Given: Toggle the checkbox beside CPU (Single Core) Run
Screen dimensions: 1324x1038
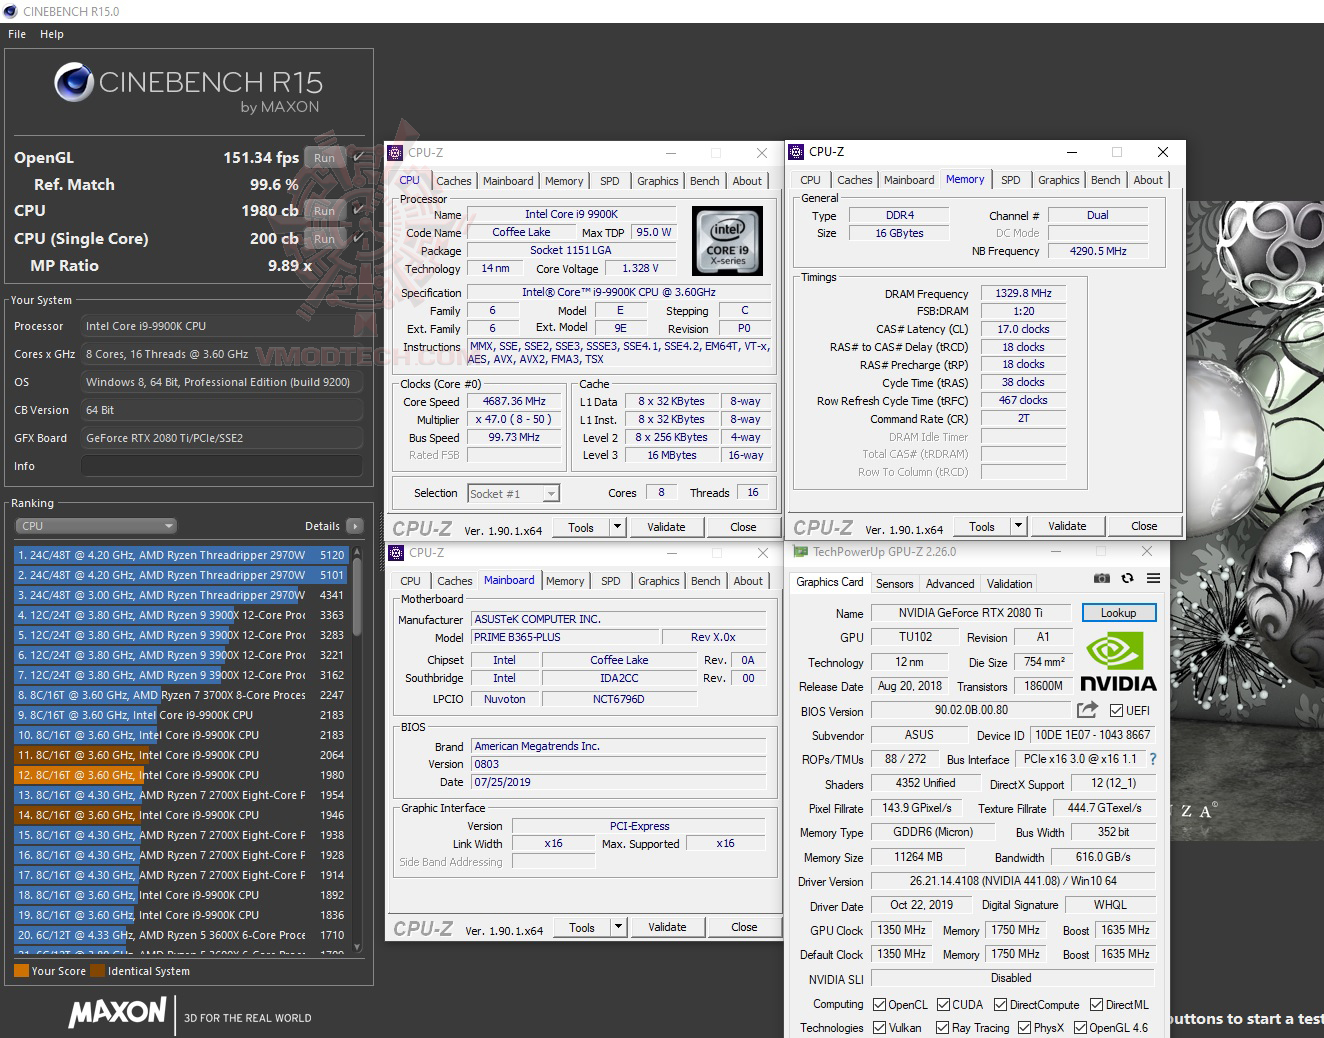Looking at the screenshot, I should (x=358, y=239).
